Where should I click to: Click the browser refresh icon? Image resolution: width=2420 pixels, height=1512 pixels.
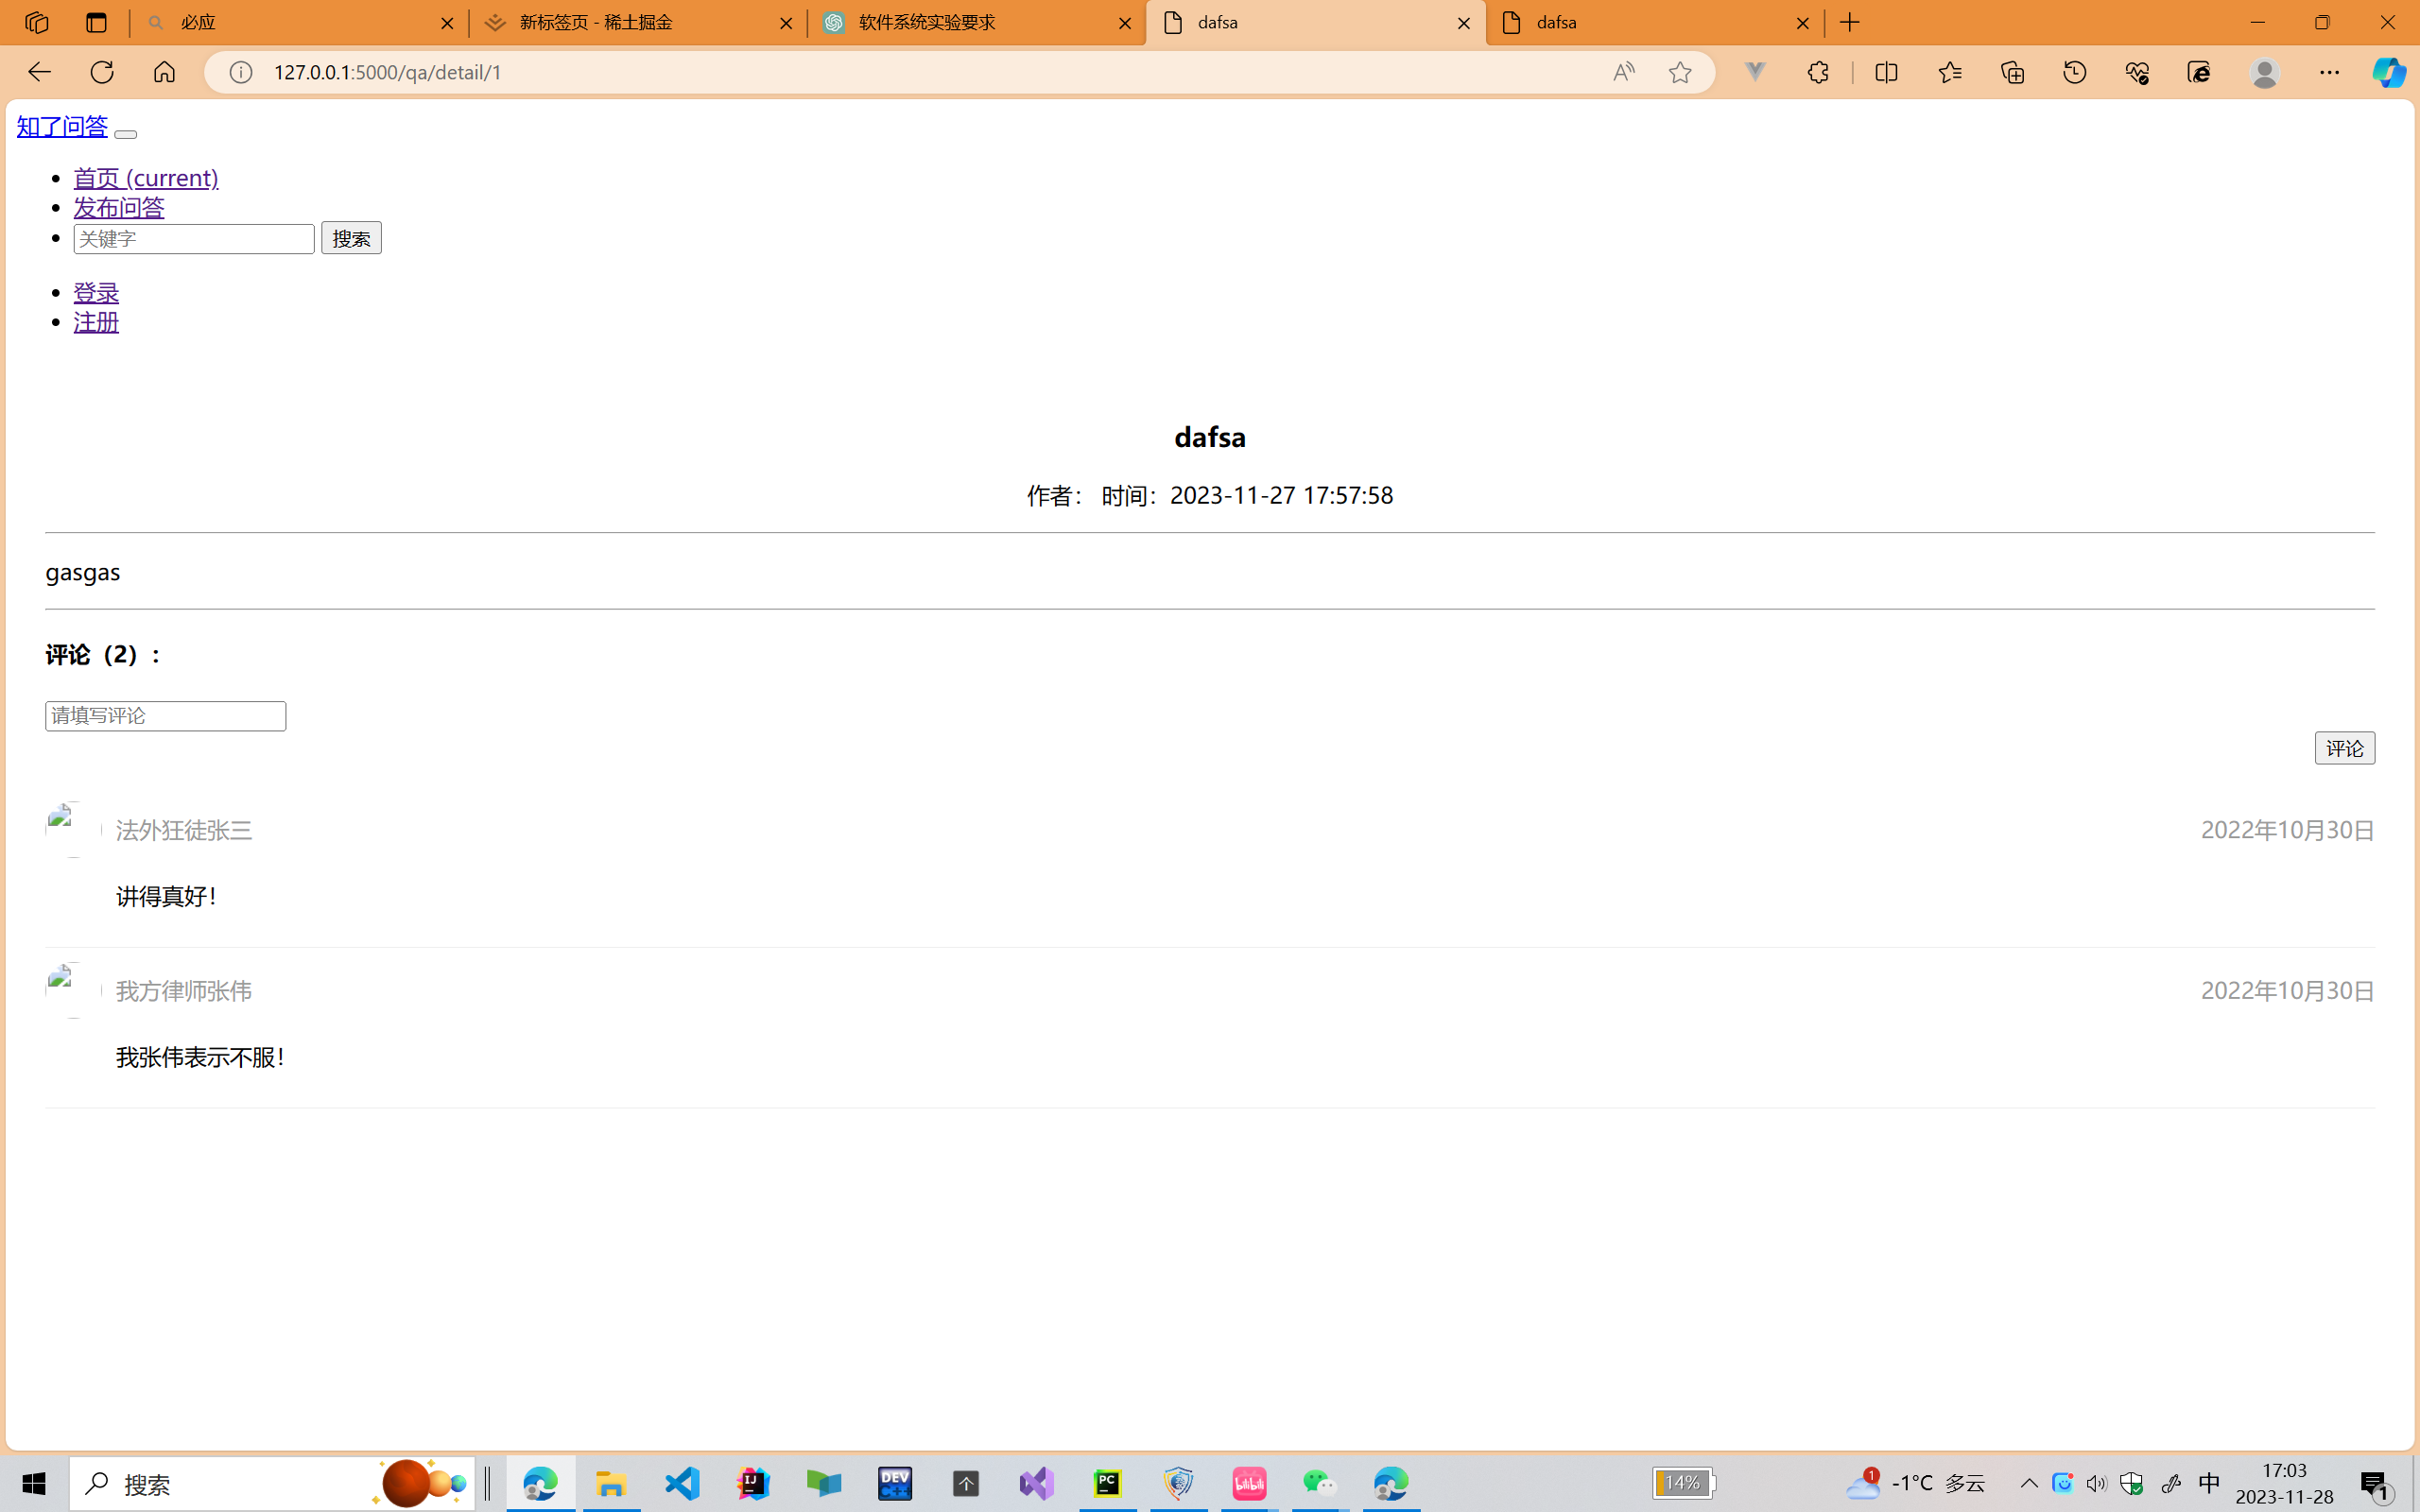coord(102,72)
